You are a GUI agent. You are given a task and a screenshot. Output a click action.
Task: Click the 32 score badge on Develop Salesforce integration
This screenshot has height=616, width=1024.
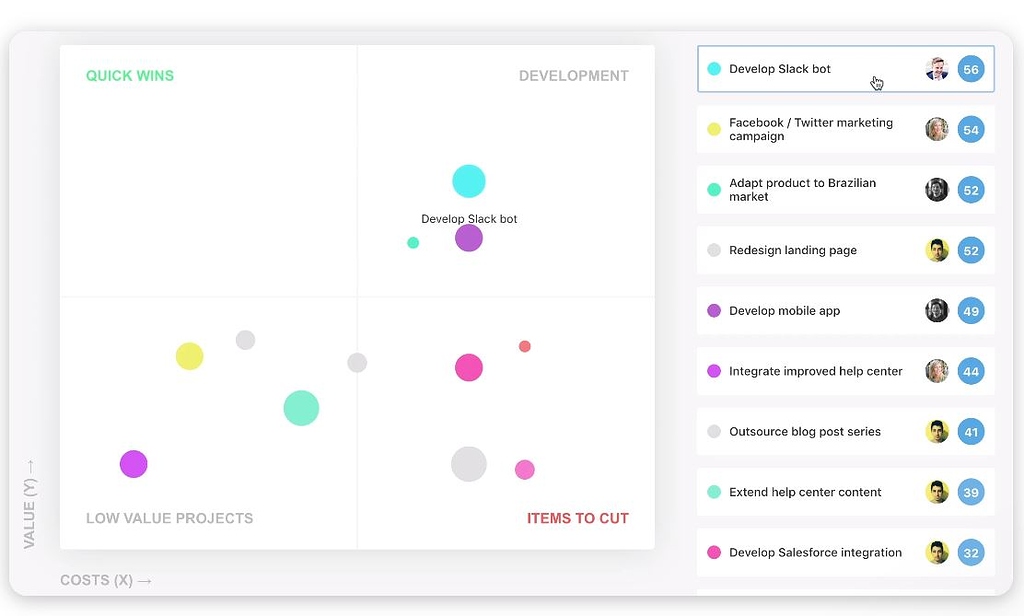[970, 552]
